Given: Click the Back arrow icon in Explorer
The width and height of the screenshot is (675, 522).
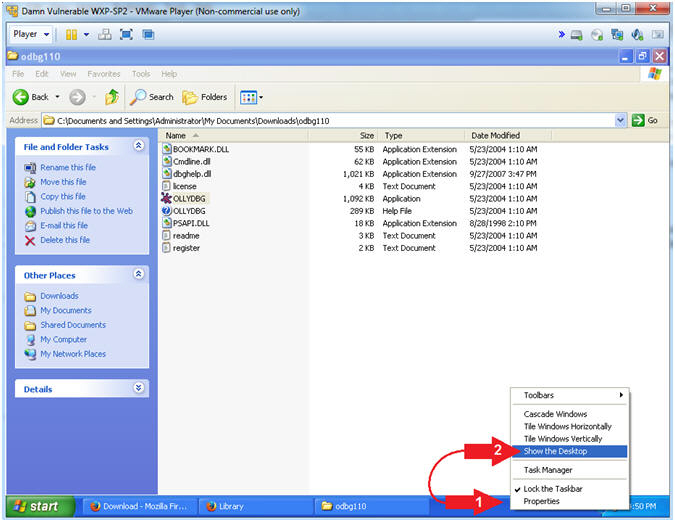Looking at the screenshot, I should click(x=20, y=97).
